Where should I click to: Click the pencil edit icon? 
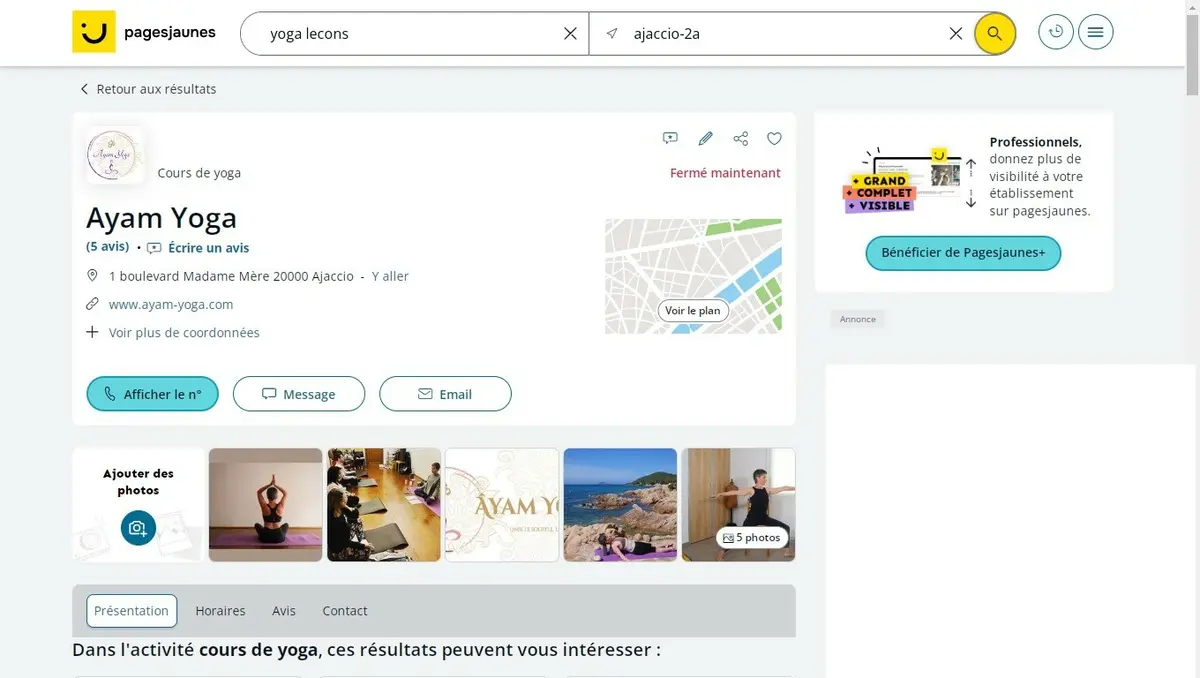tap(705, 139)
